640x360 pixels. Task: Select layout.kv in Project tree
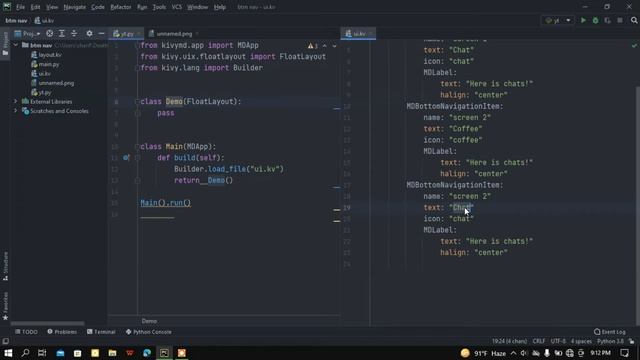(47, 55)
